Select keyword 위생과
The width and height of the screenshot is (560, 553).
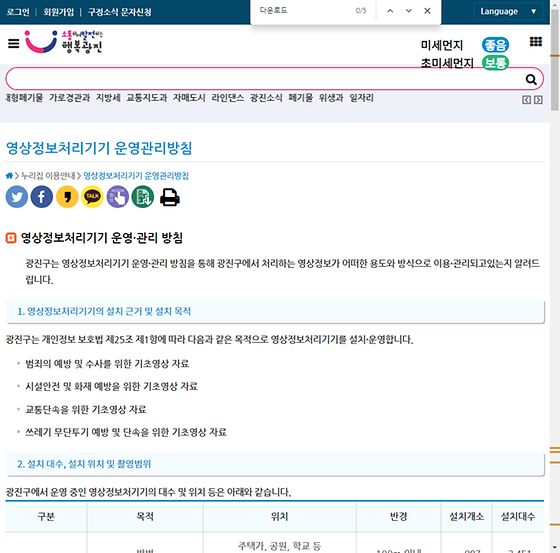[x=331, y=98]
